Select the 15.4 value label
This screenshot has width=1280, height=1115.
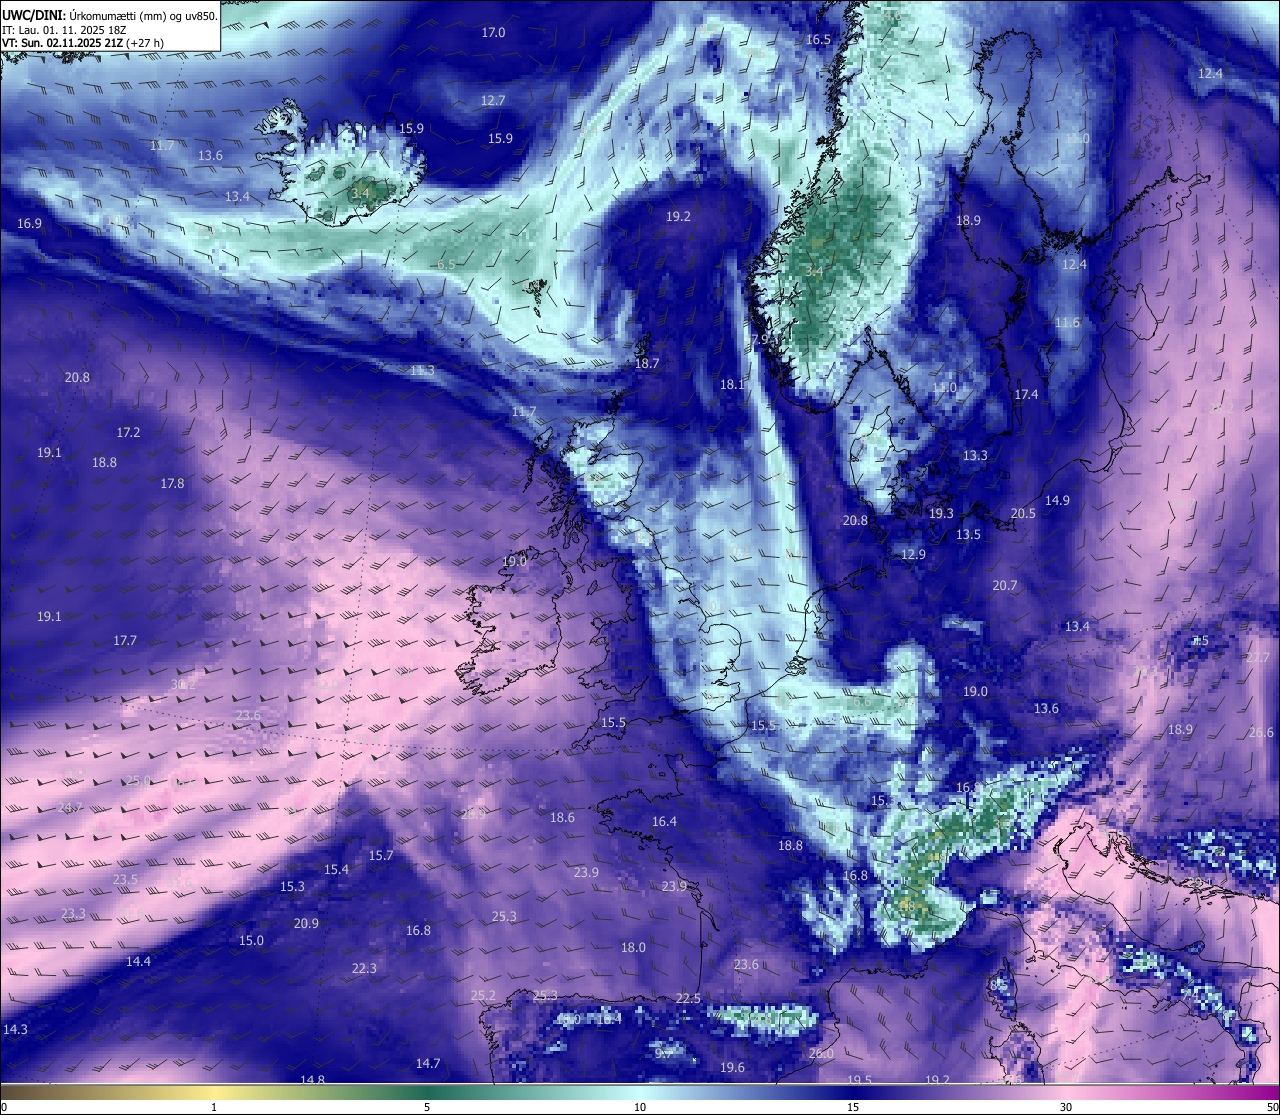pyautogui.click(x=336, y=870)
